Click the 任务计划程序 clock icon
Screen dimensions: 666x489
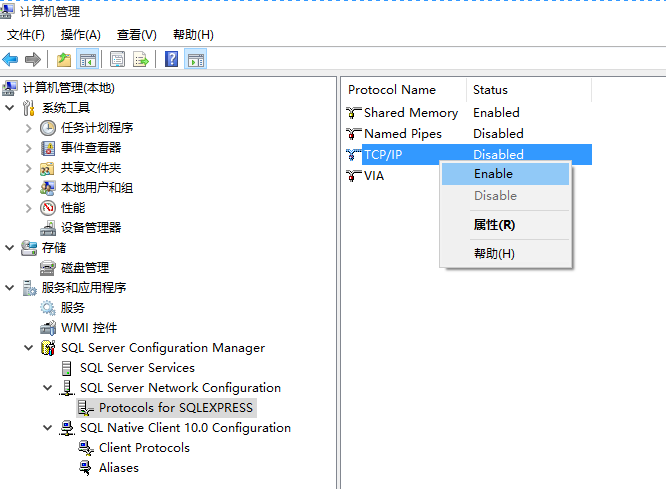pos(48,128)
